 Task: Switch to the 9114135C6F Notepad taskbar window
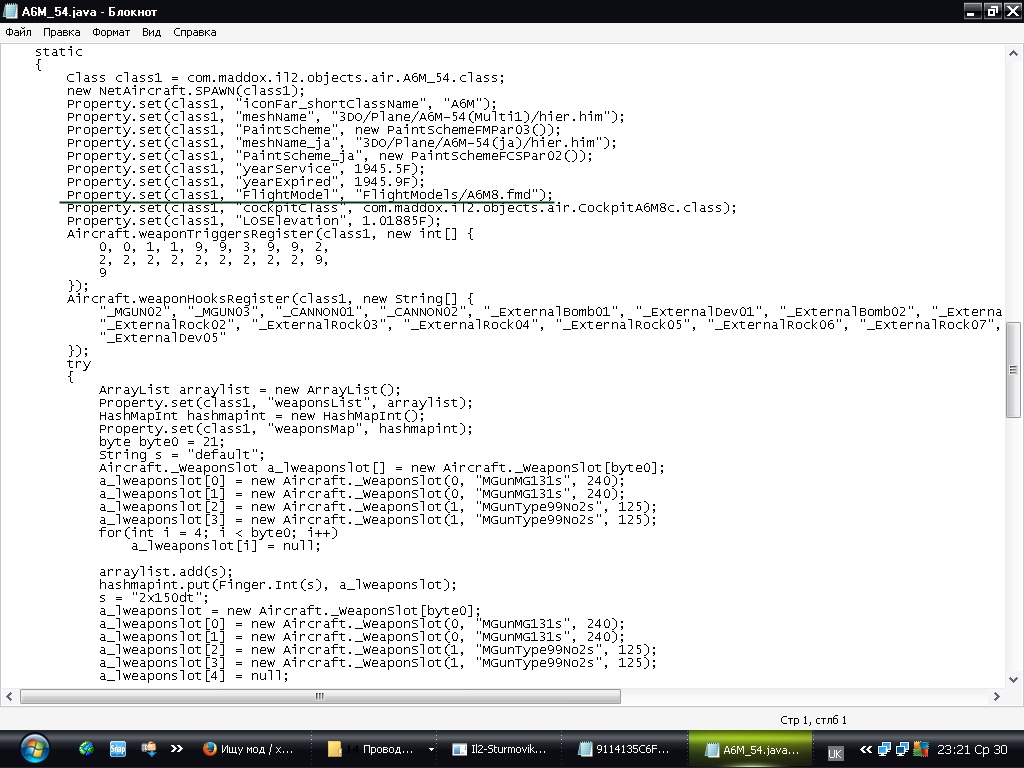[624, 749]
